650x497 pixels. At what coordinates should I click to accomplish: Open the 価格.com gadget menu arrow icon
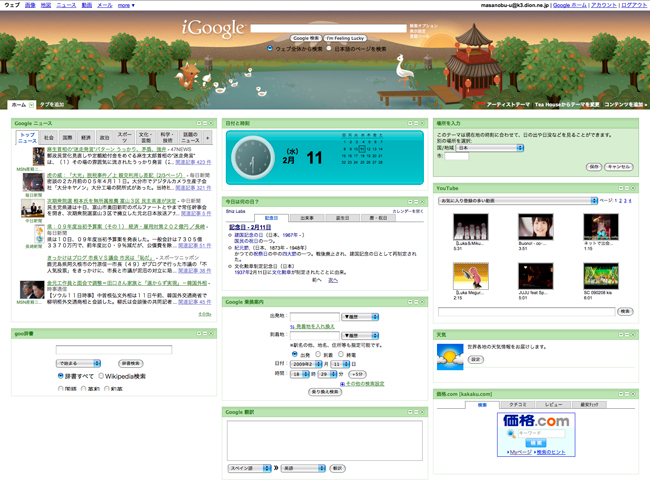tap(621, 394)
